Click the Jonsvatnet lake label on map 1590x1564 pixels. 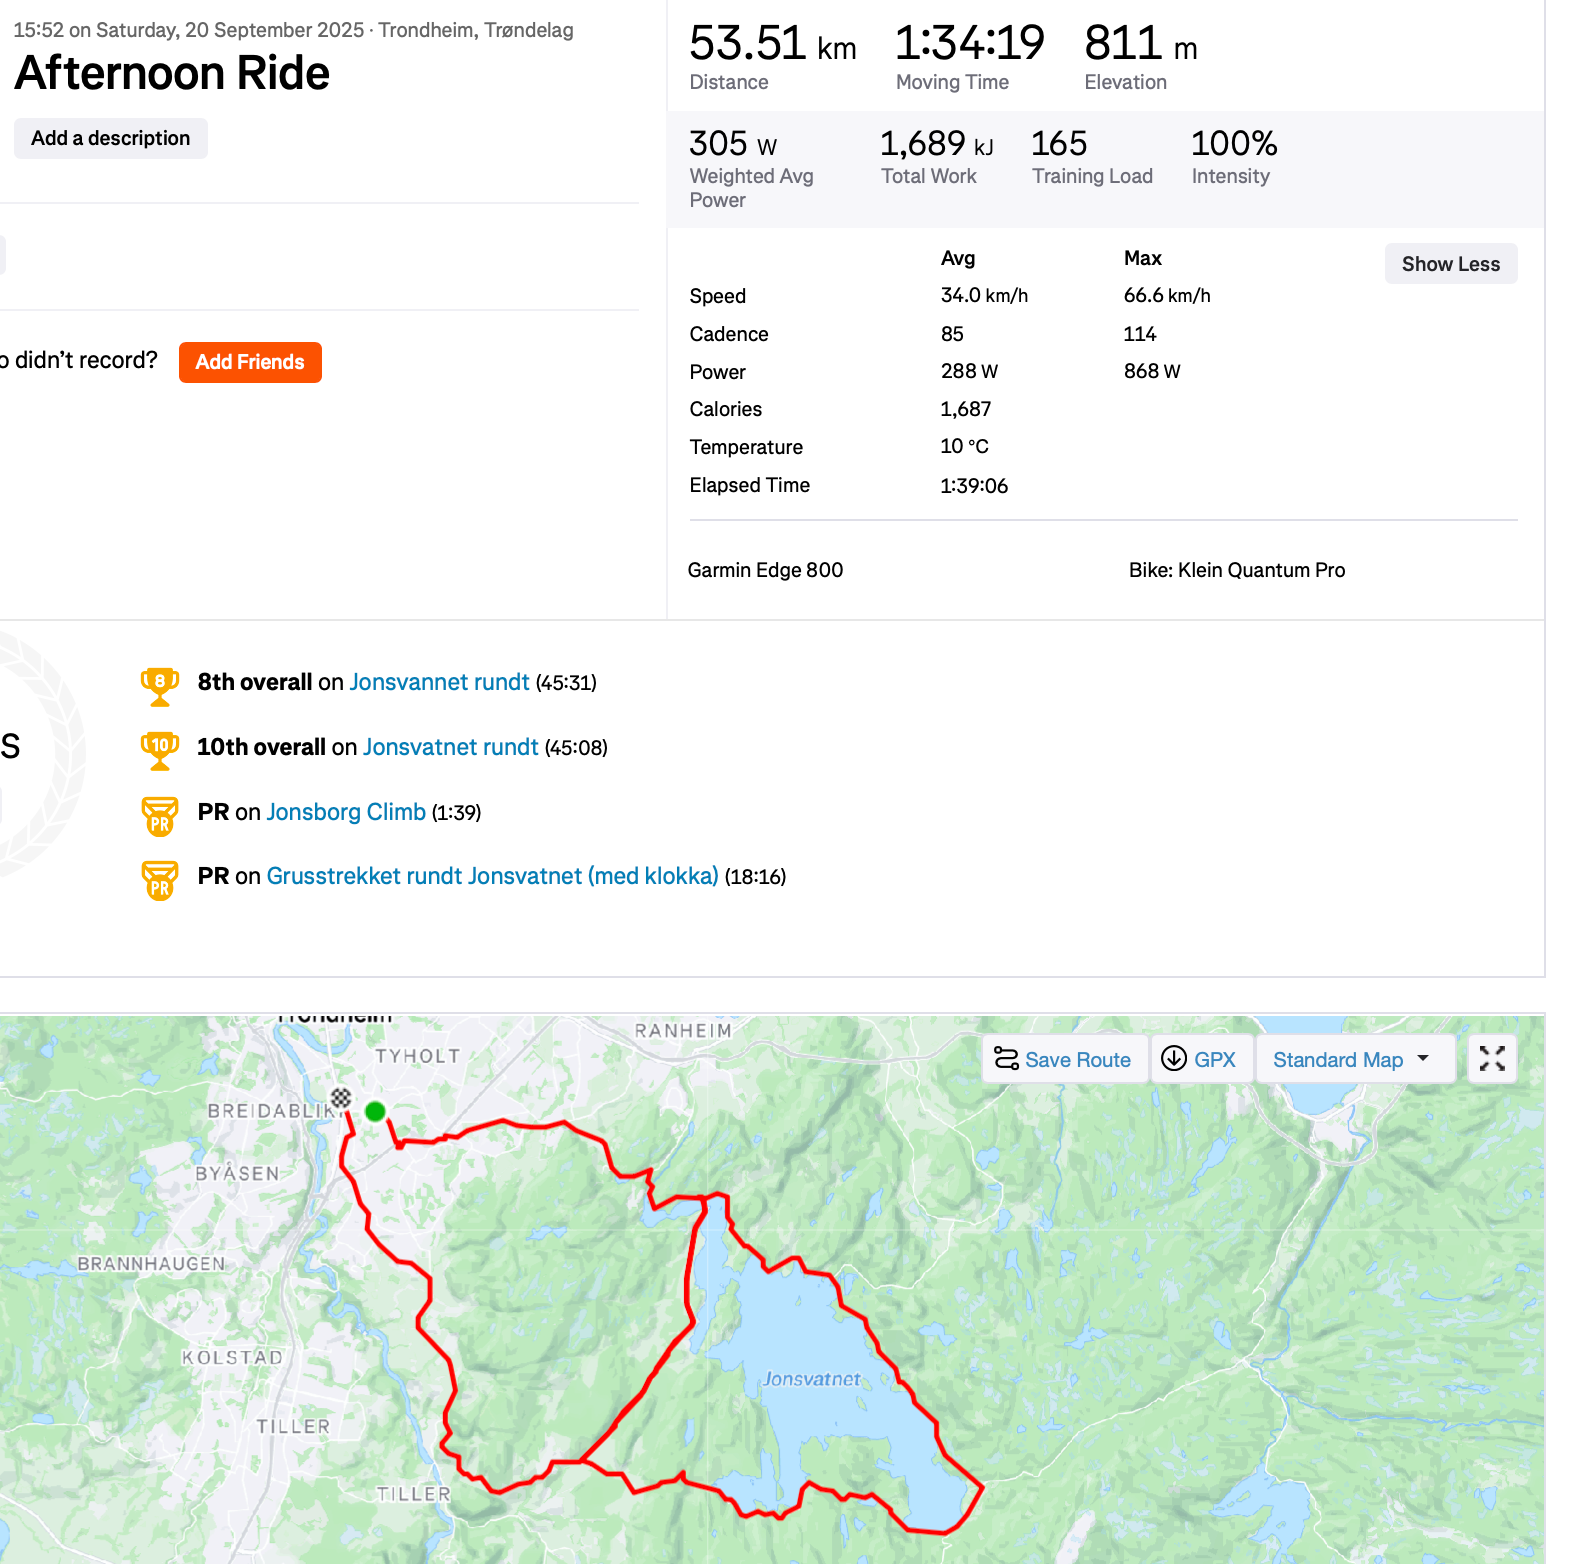[x=811, y=1379]
